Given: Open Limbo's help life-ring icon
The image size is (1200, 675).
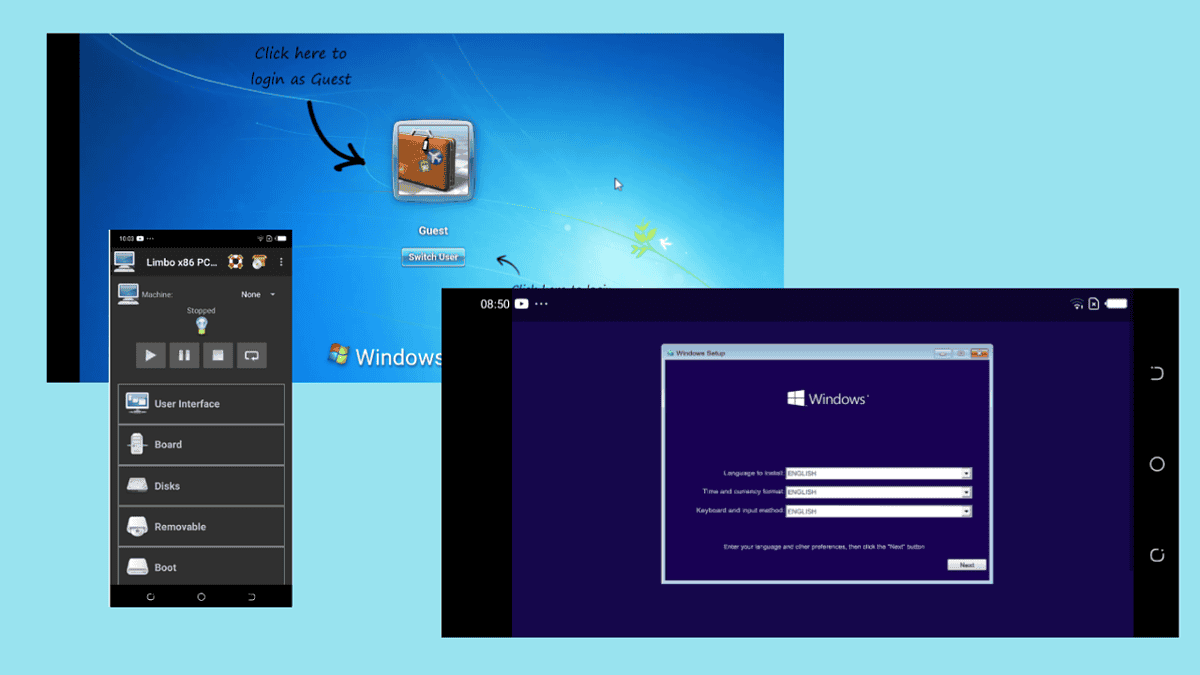Looking at the screenshot, I should tap(237, 260).
